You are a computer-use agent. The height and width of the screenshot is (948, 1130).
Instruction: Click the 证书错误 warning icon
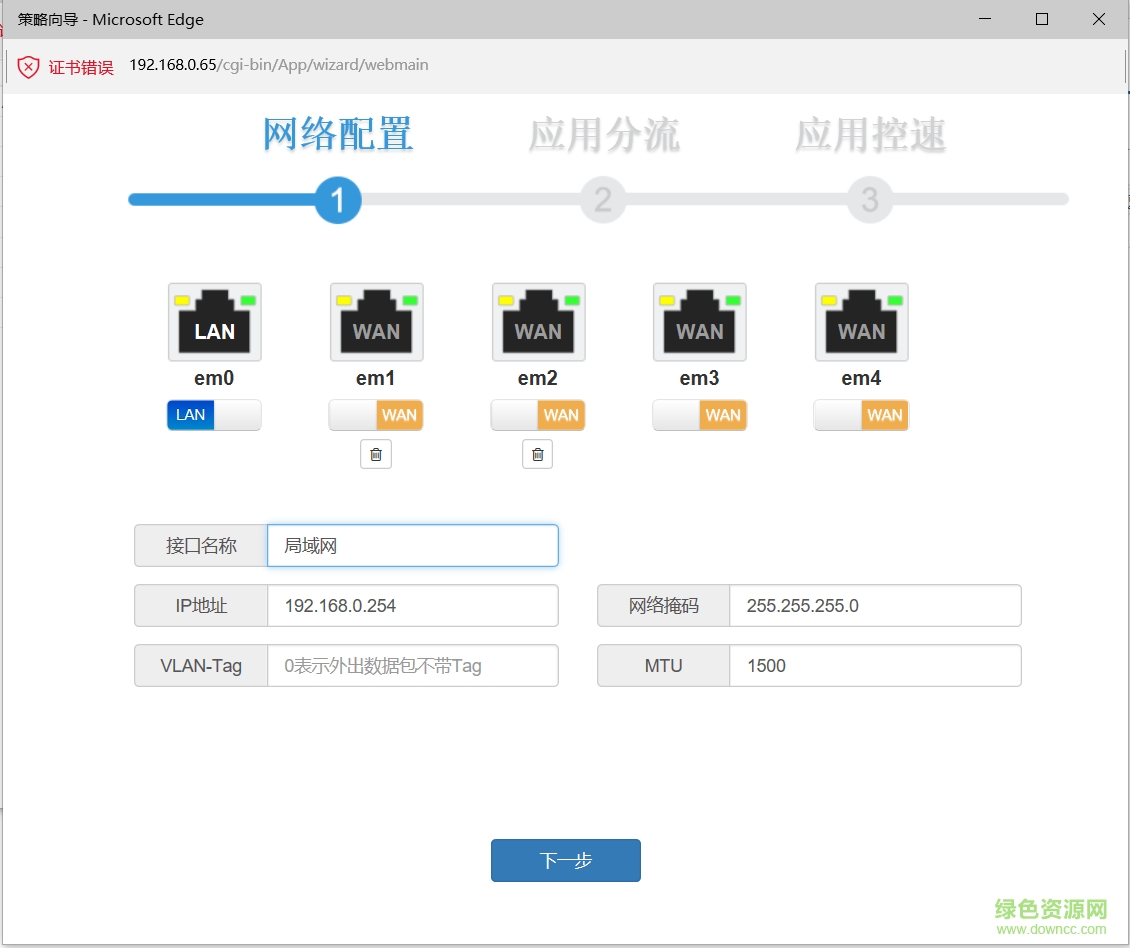pos(28,65)
